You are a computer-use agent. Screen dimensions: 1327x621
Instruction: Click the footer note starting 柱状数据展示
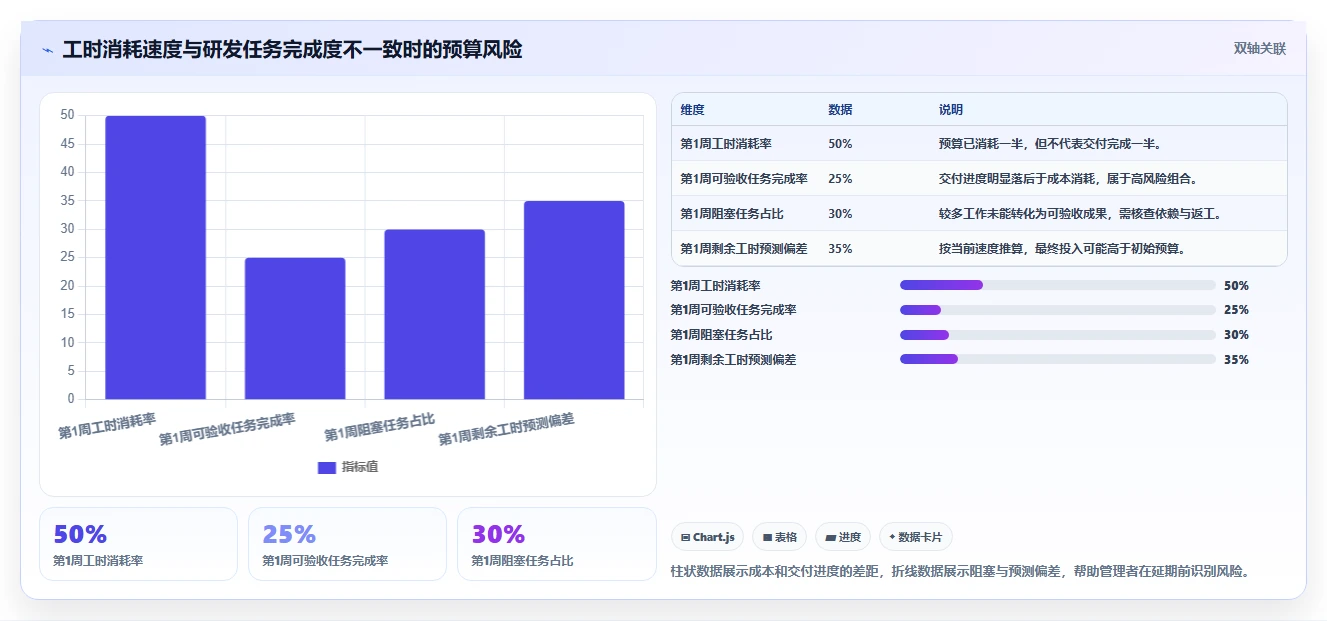tap(960, 572)
